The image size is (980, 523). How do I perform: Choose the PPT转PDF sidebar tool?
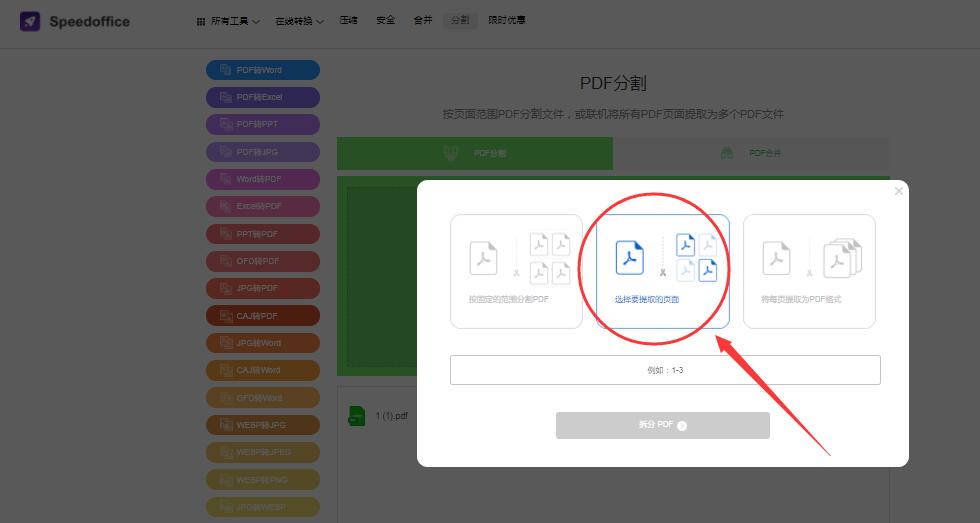263,234
